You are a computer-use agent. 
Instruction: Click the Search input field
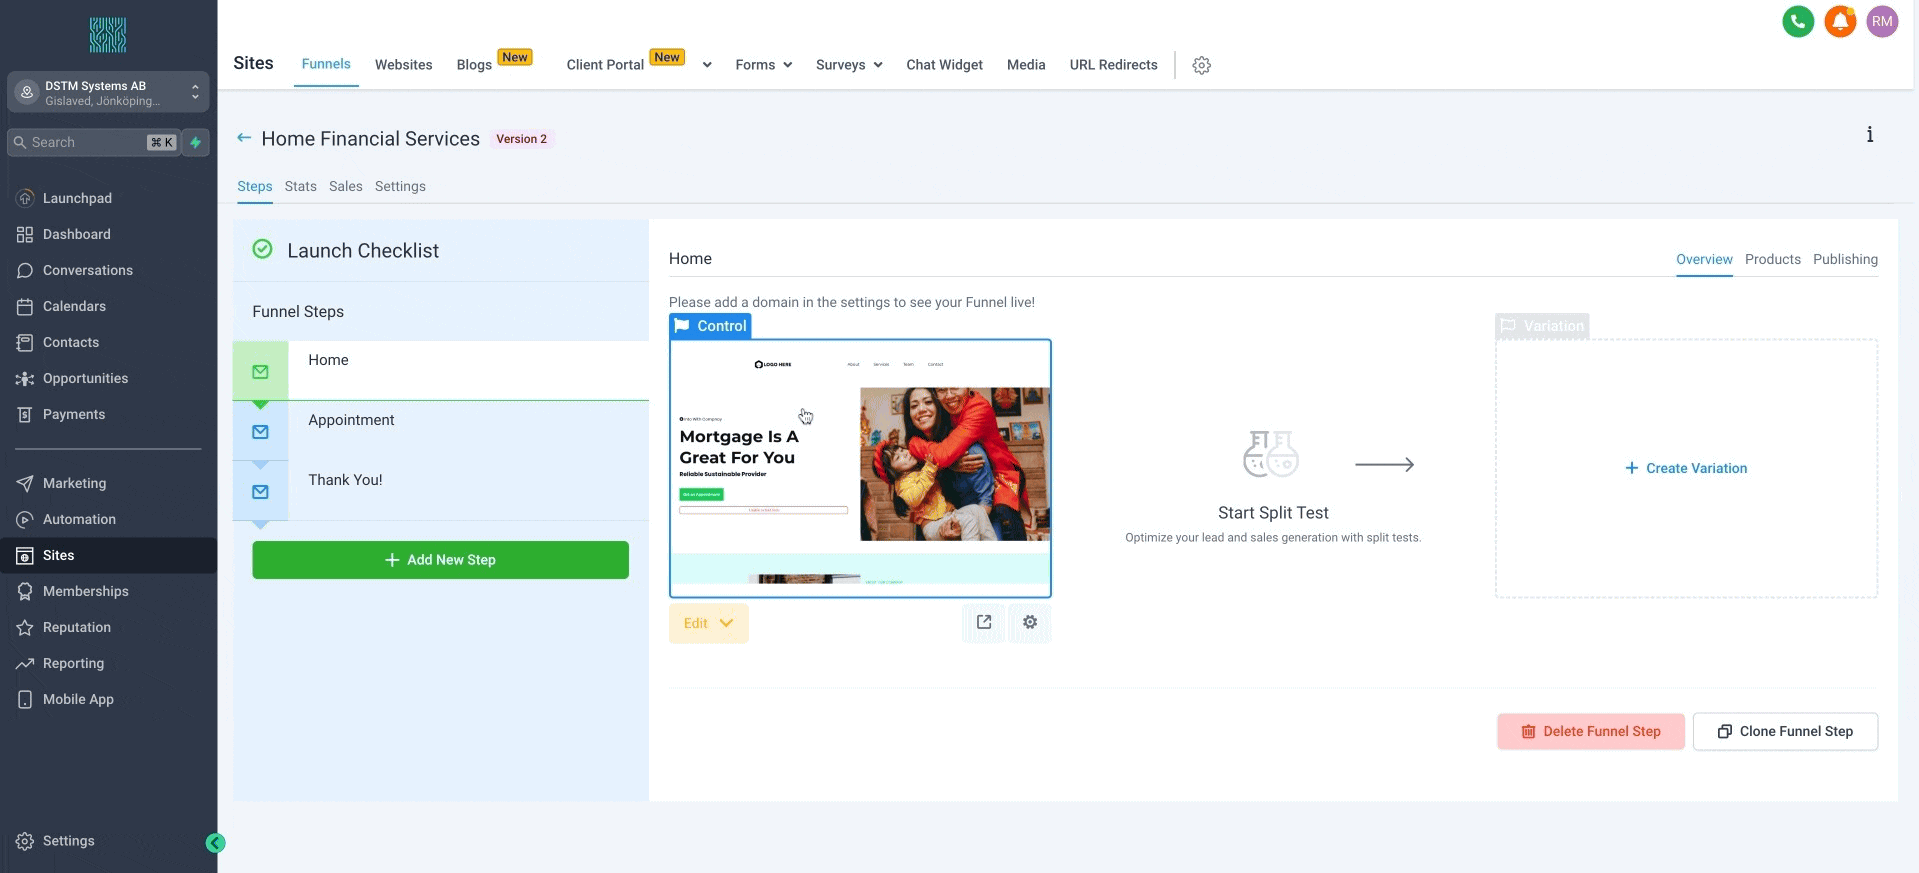94,142
